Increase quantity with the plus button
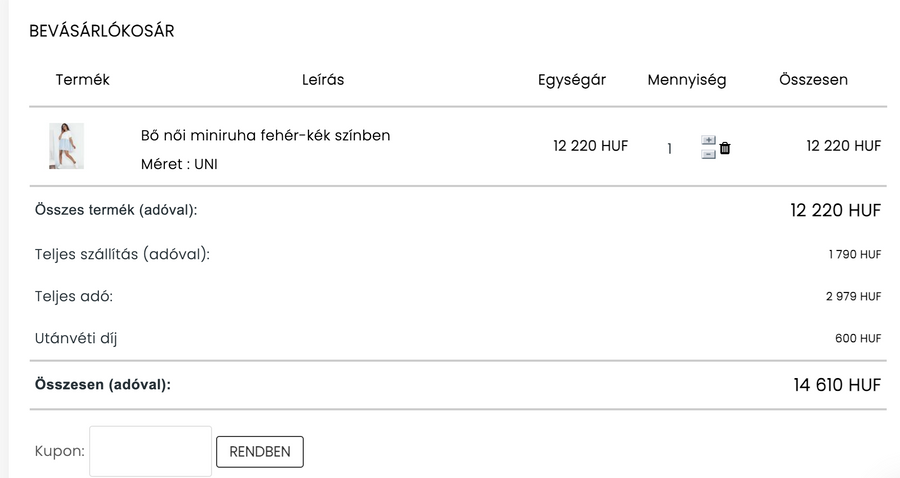 [x=708, y=141]
